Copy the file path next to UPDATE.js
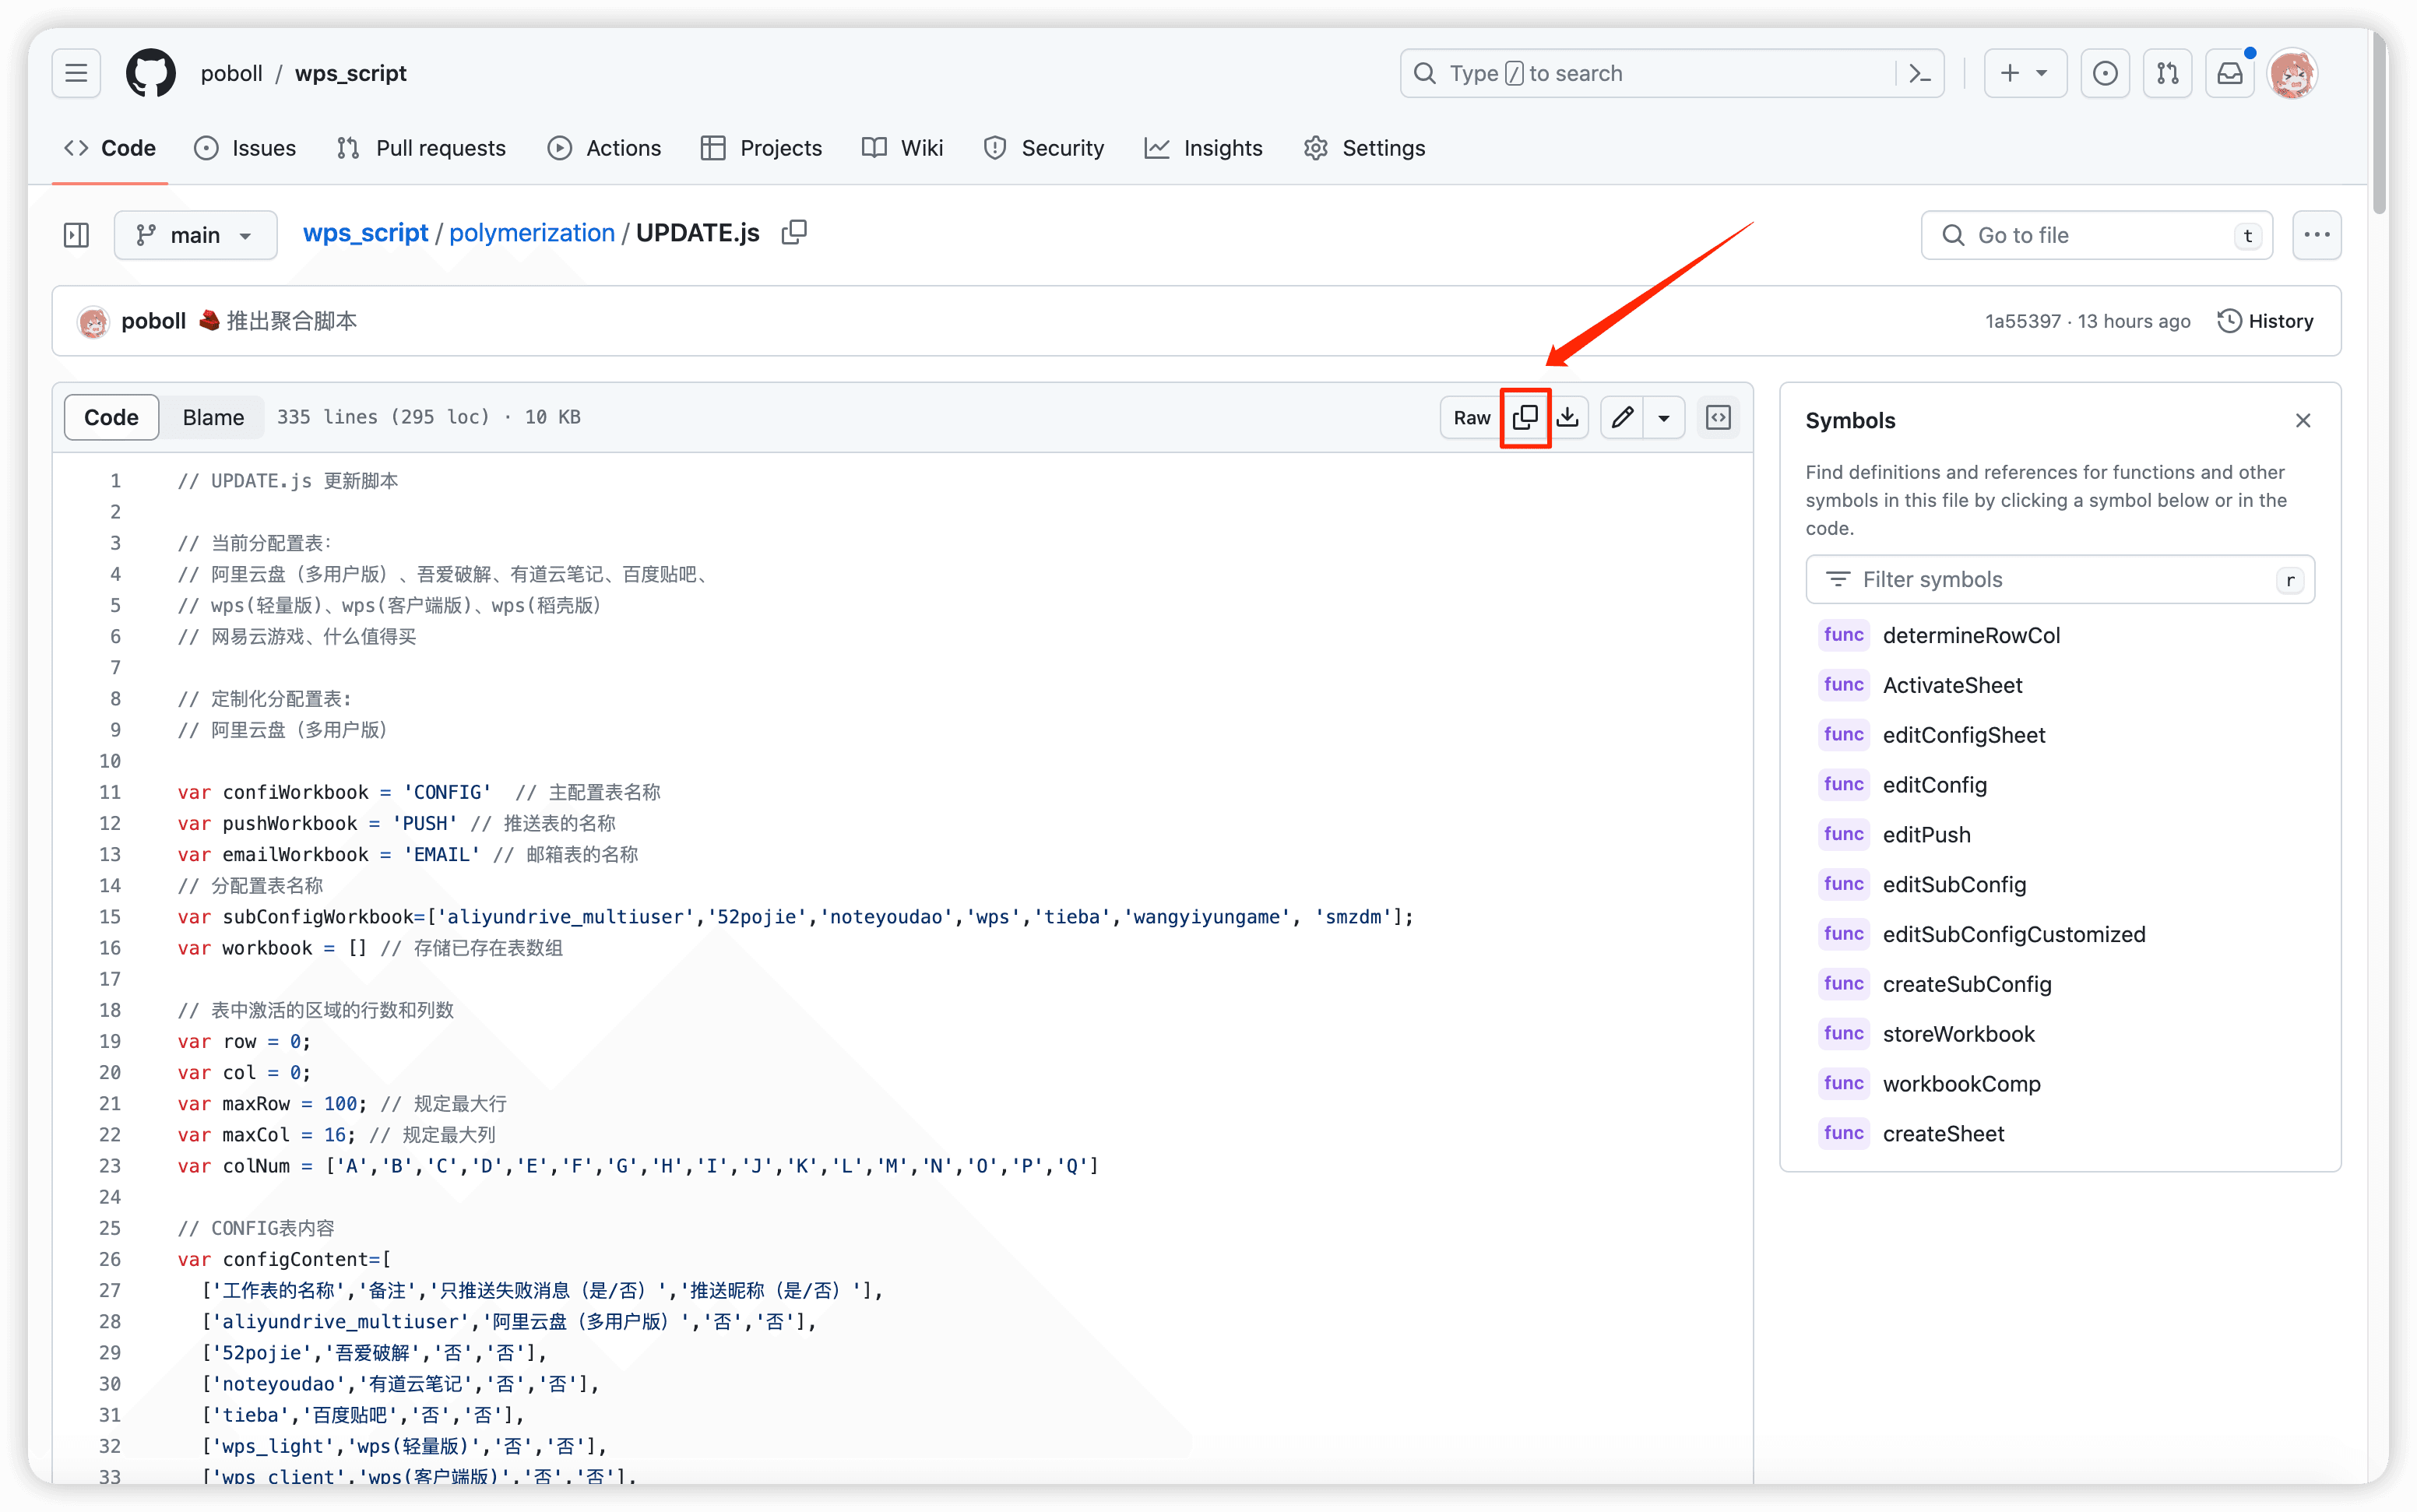Image resolution: width=2417 pixels, height=1512 pixels. 793,232
